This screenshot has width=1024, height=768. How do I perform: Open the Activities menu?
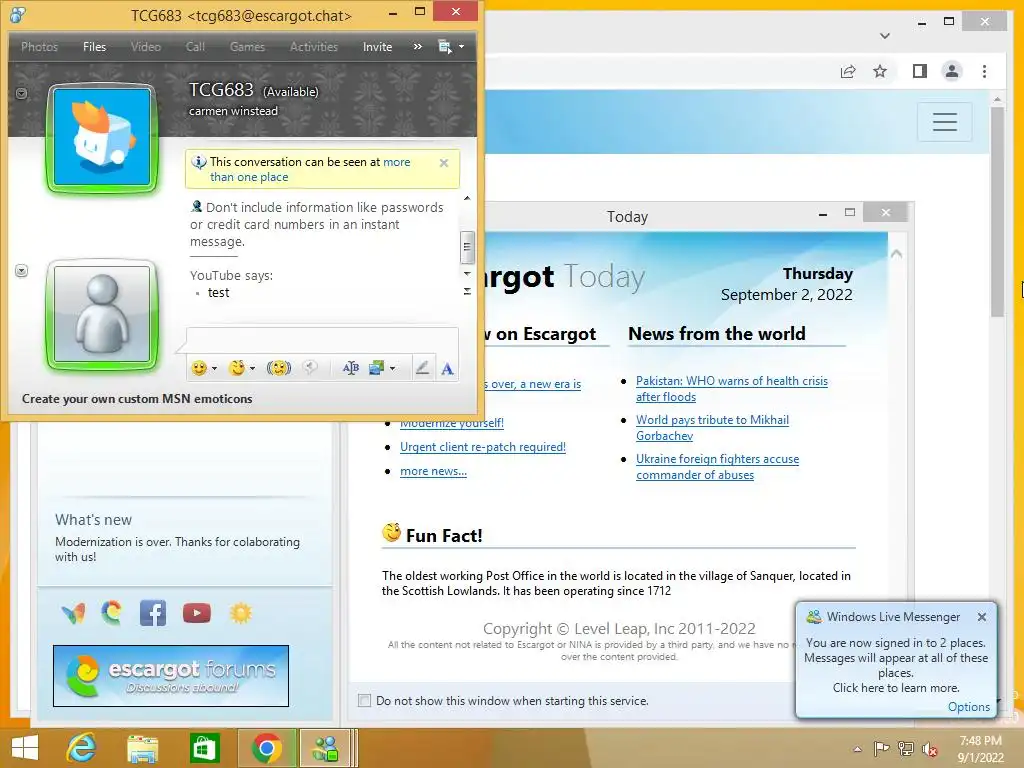(313, 47)
